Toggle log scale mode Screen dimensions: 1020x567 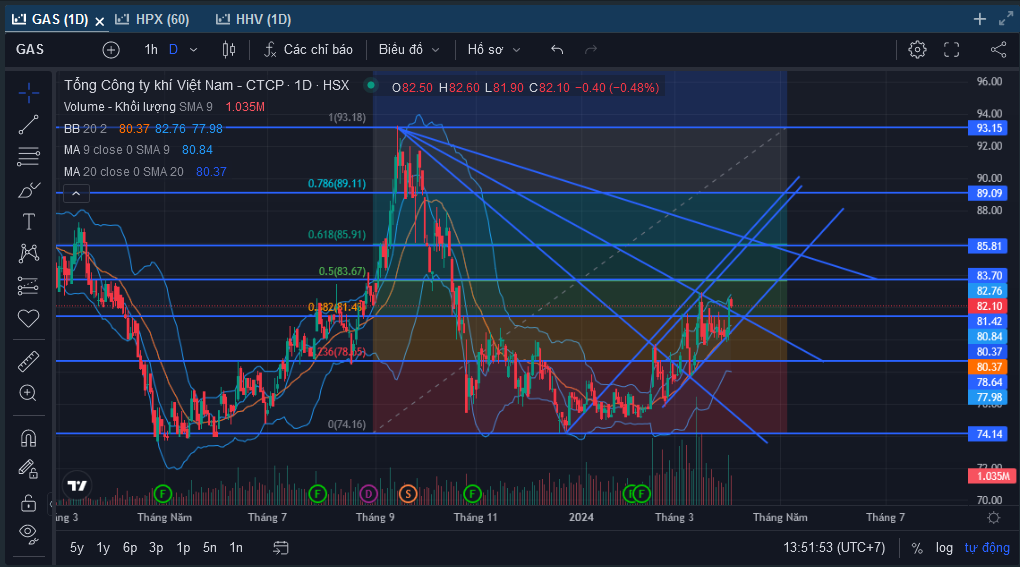pyautogui.click(x=945, y=547)
